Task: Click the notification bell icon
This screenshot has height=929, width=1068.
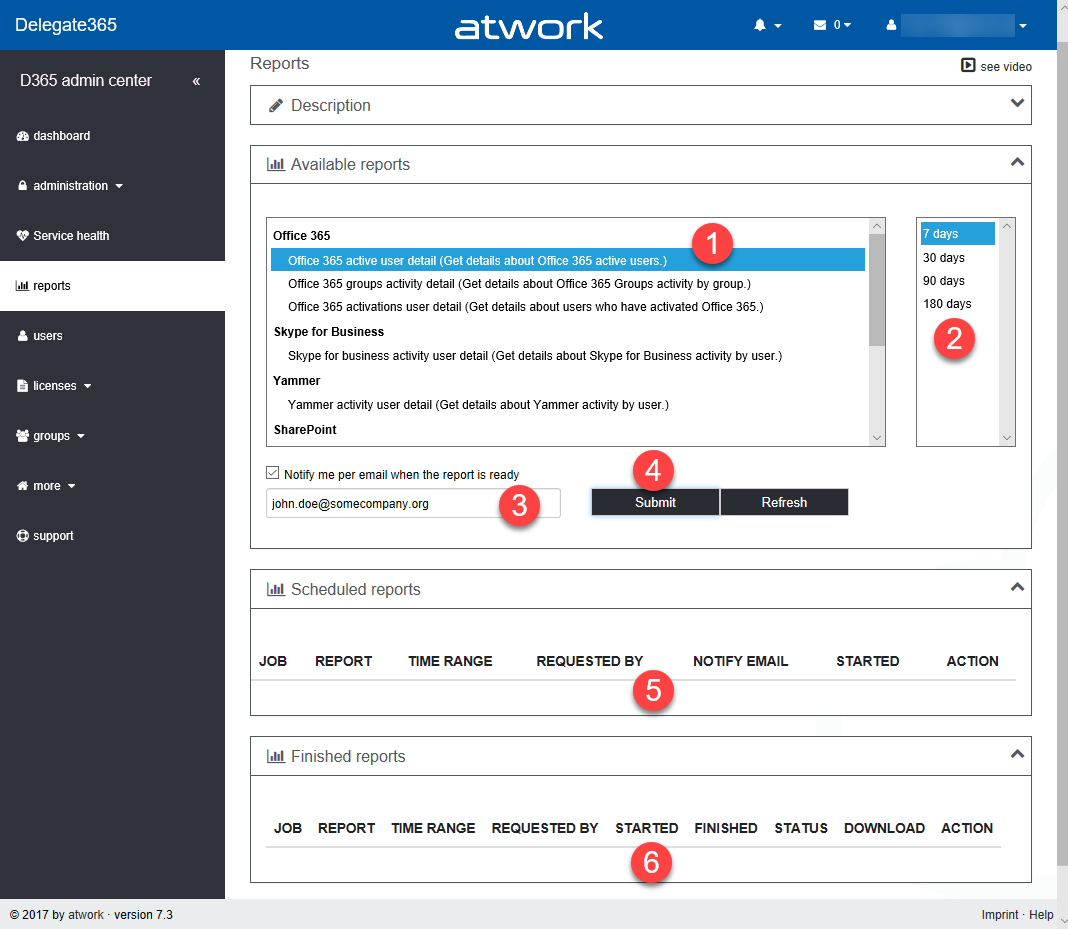Action: 760,25
